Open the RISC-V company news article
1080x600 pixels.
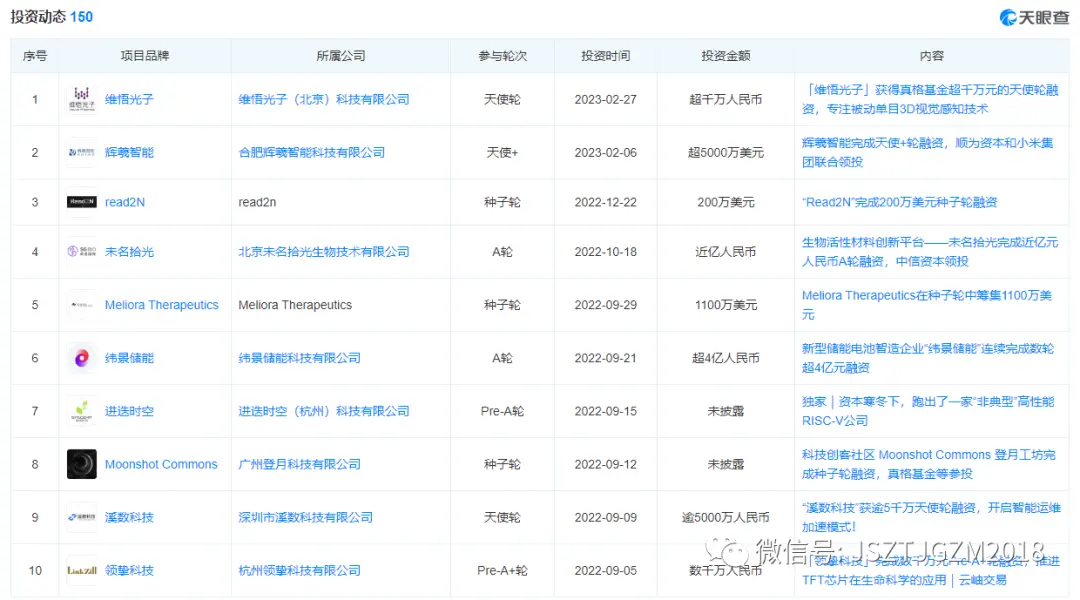pos(928,411)
